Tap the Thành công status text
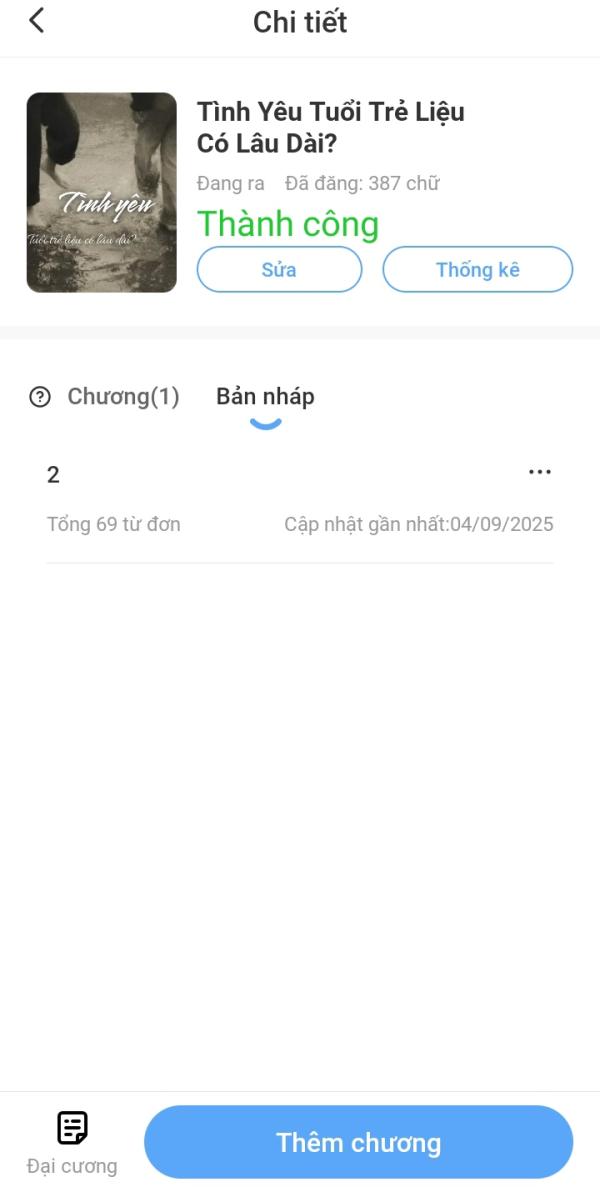The image size is (600, 1187). [x=288, y=224]
